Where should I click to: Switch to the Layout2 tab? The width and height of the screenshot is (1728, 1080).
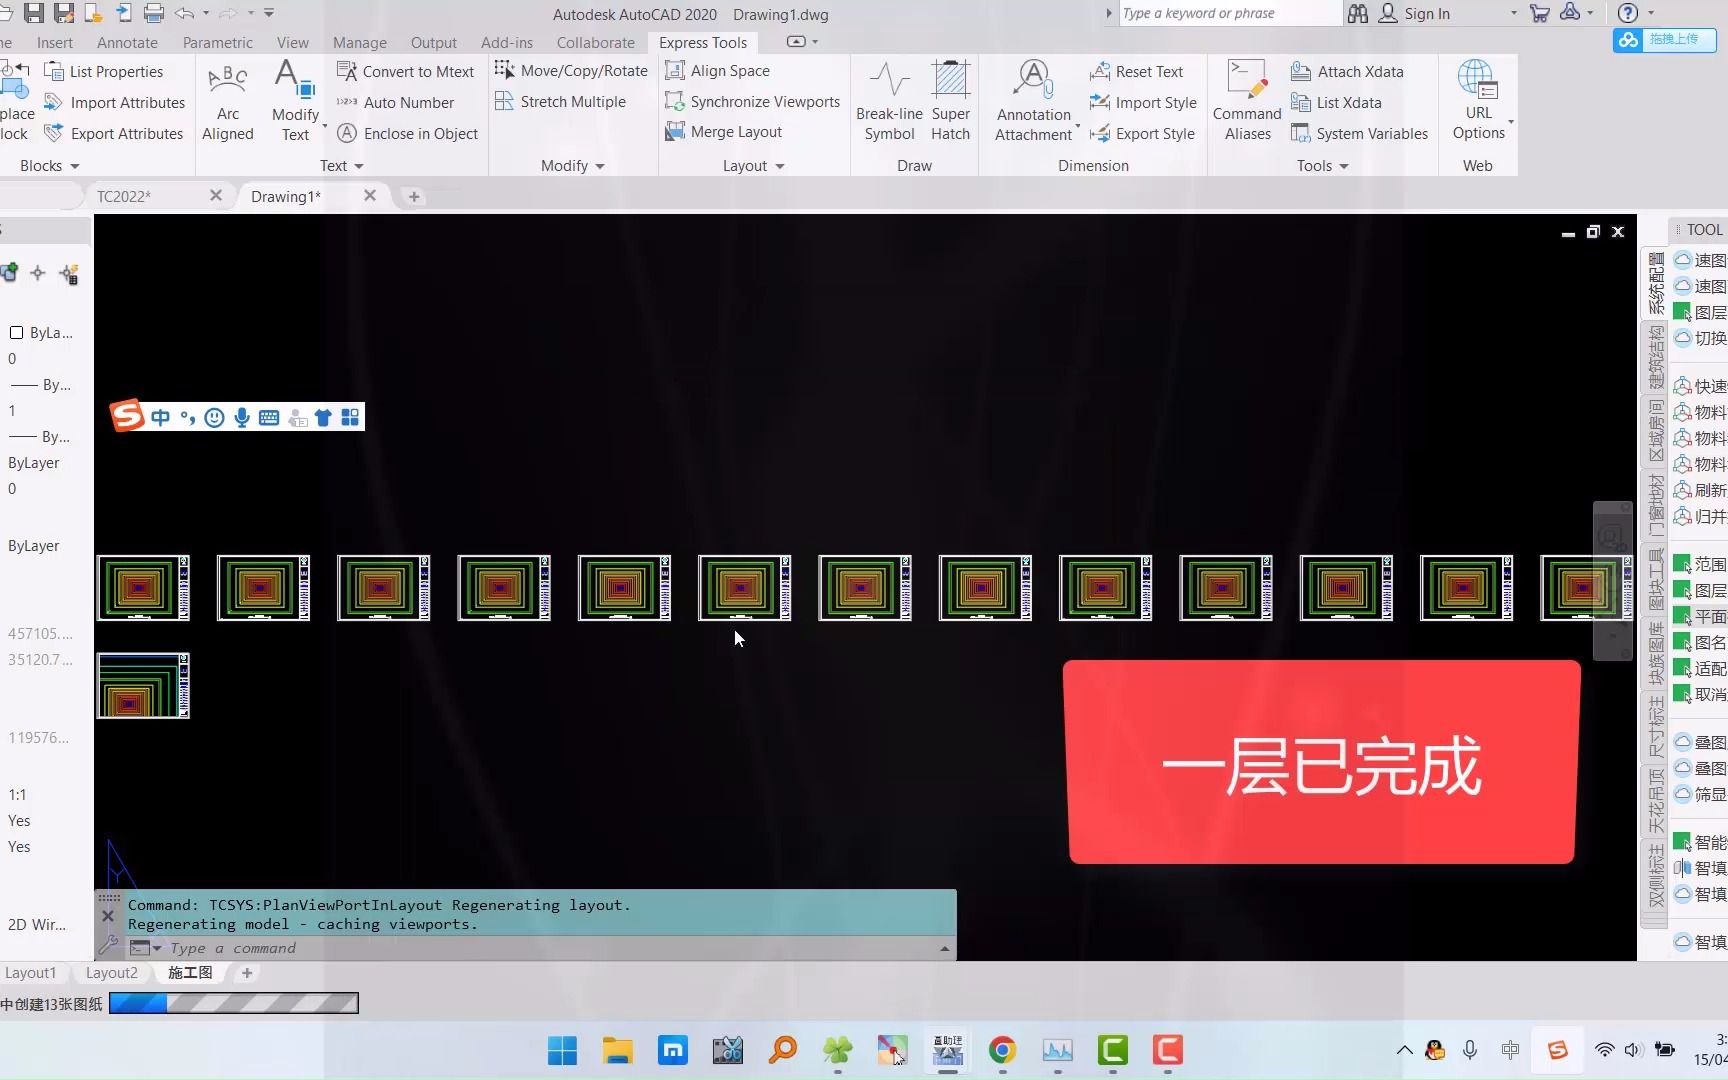point(111,972)
